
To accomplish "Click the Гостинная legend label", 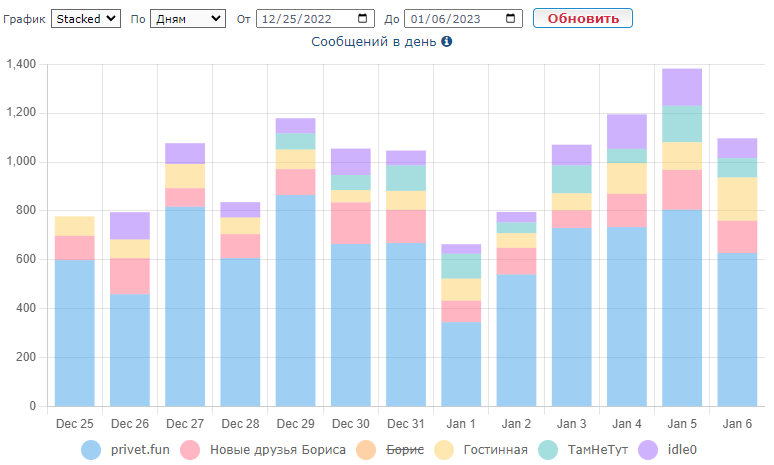I will point(496,450).
